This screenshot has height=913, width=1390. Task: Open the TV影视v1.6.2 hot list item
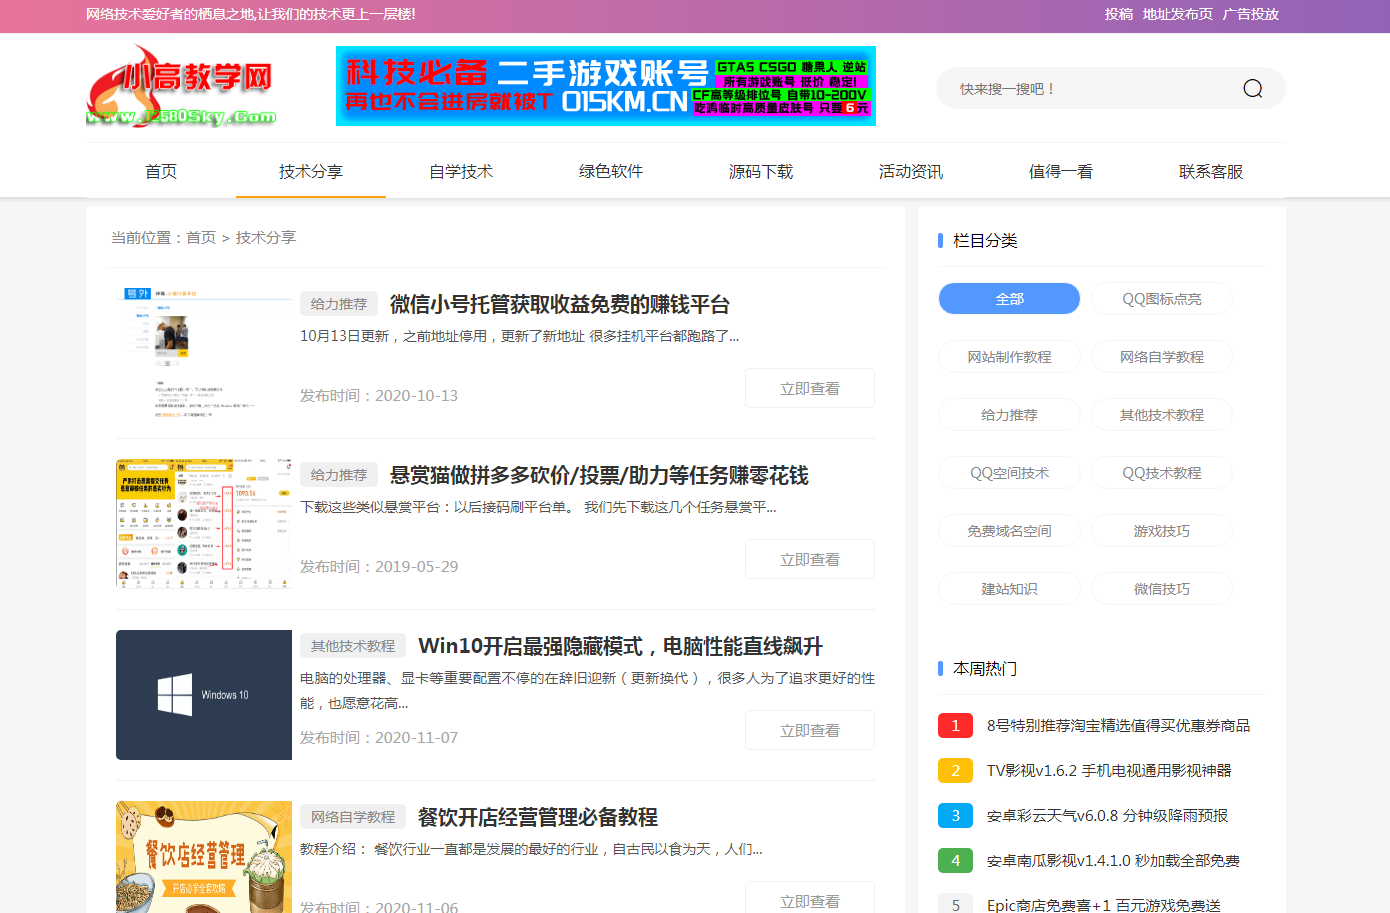click(1108, 771)
